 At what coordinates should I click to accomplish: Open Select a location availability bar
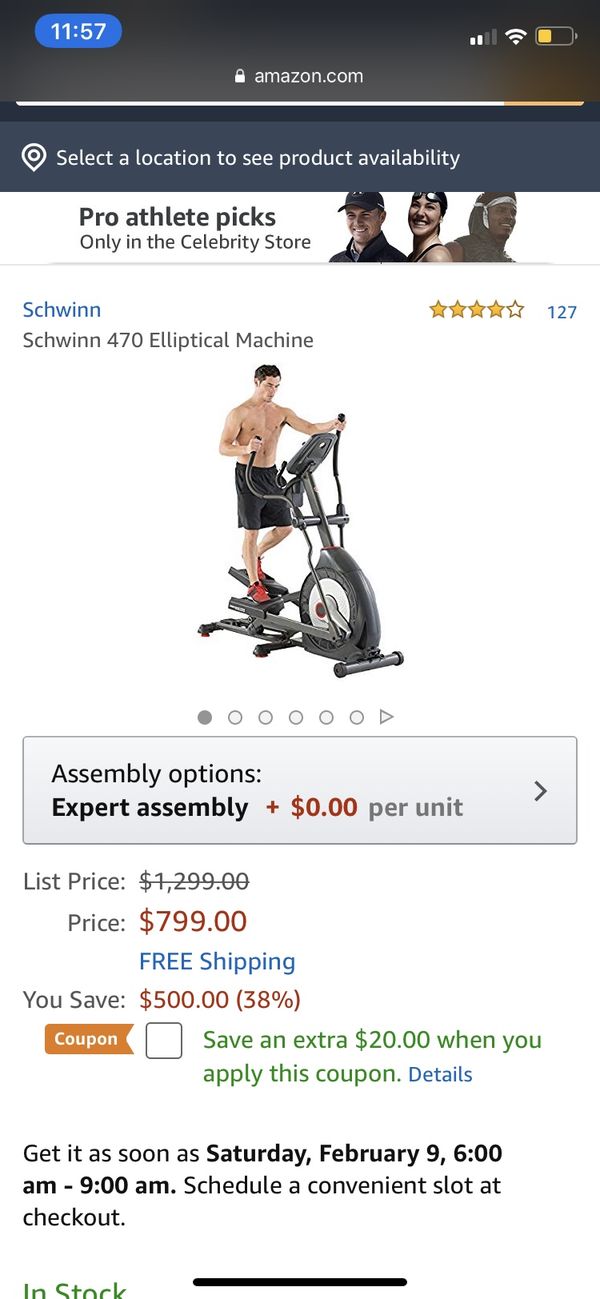tap(300, 158)
